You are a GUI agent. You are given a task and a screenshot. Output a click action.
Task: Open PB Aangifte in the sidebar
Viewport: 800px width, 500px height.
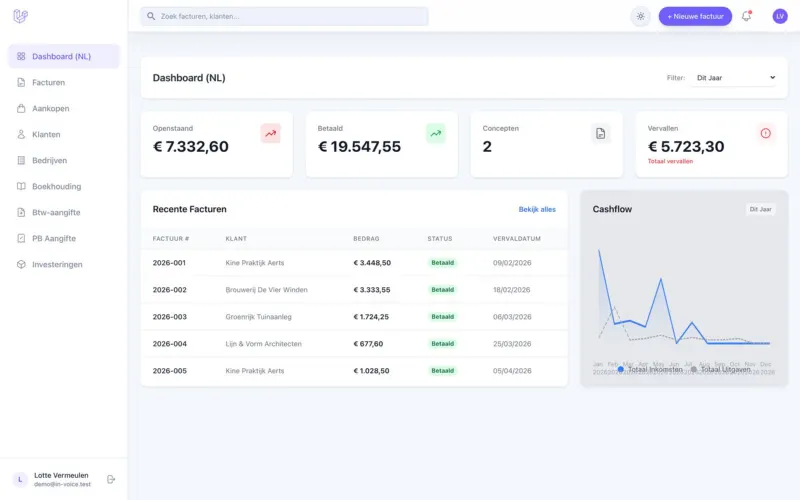(x=64, y=238)
